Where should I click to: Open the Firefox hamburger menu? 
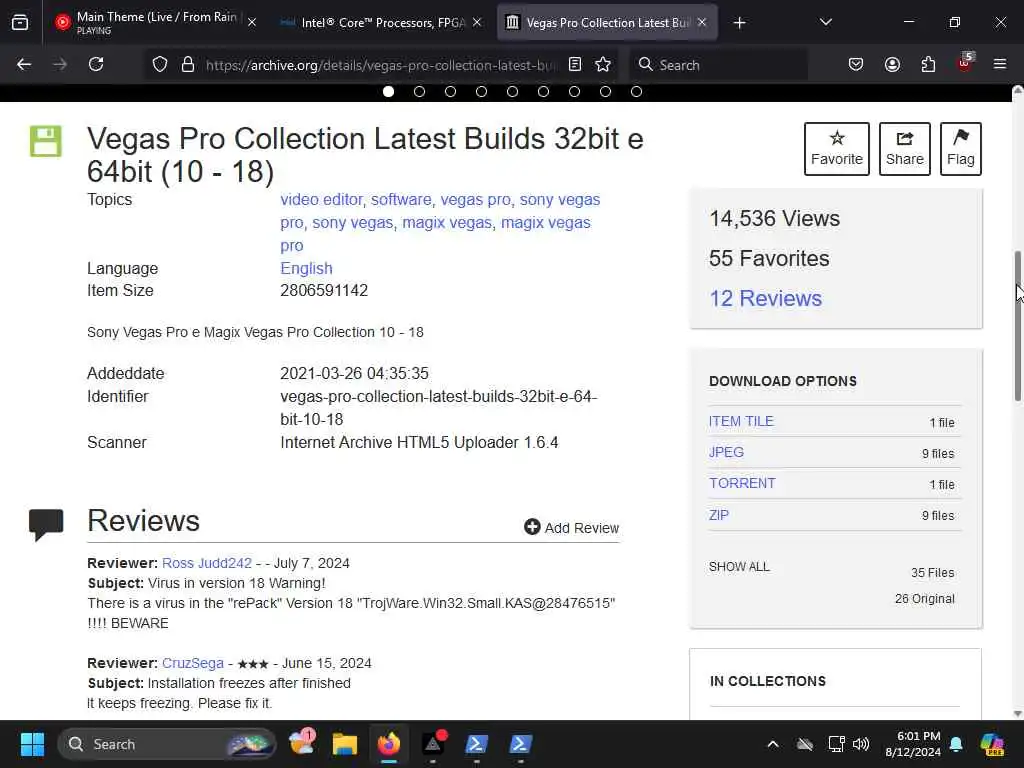[x=1000, y=65]
